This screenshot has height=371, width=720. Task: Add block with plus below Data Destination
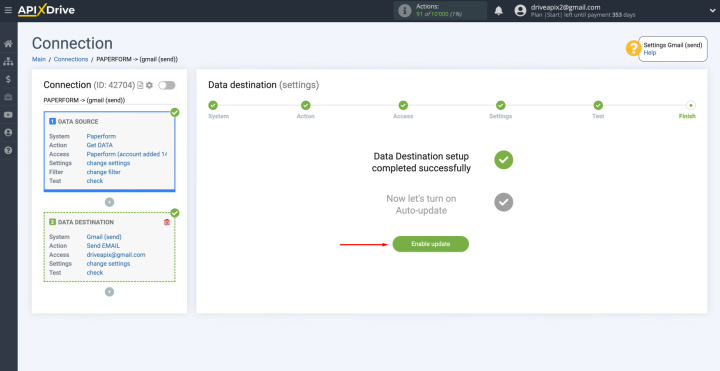109,292
